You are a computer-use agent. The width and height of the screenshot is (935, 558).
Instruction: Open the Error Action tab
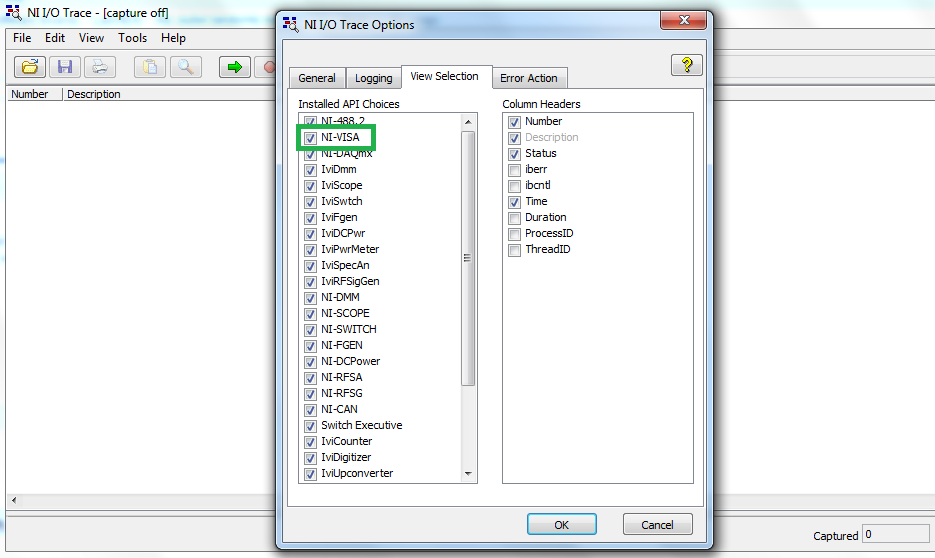529,78
